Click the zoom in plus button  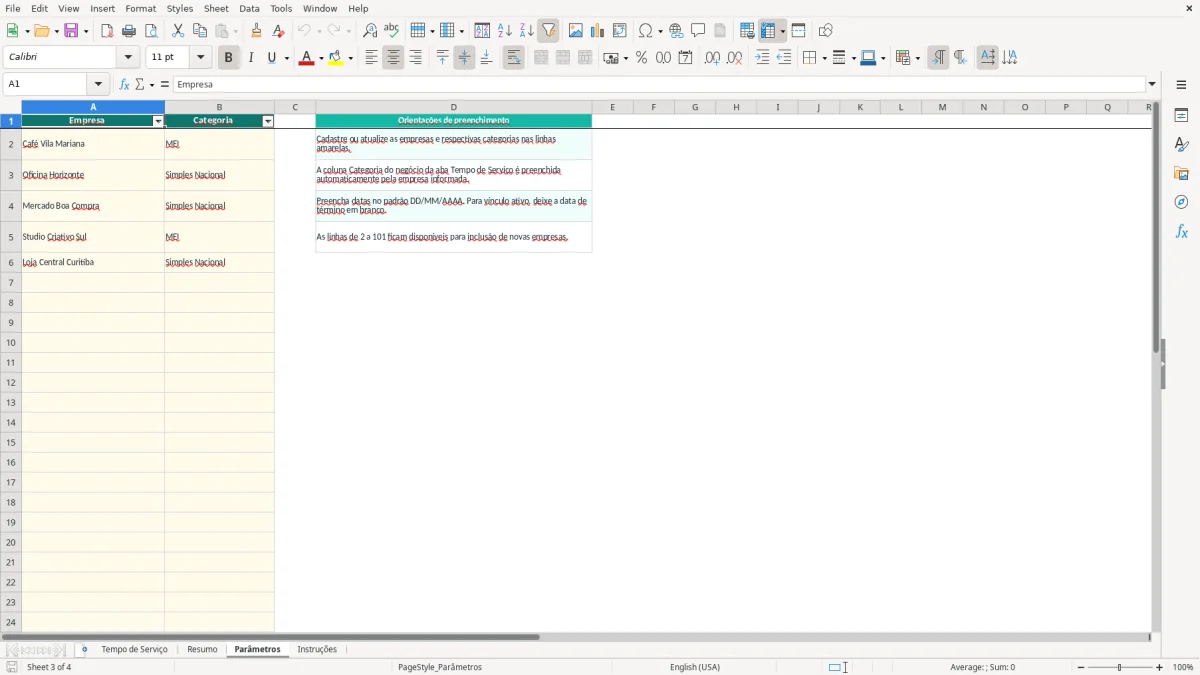(x=1160, y=667)
